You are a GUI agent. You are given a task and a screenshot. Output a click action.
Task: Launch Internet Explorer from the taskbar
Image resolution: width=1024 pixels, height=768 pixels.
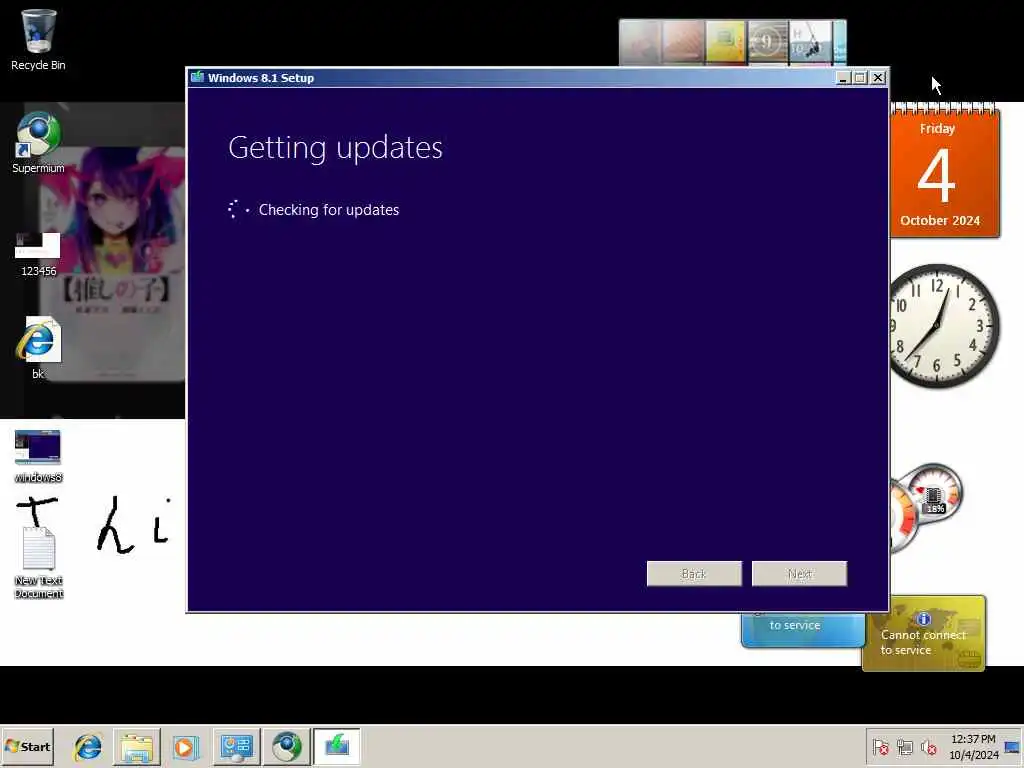coord(88,746)
